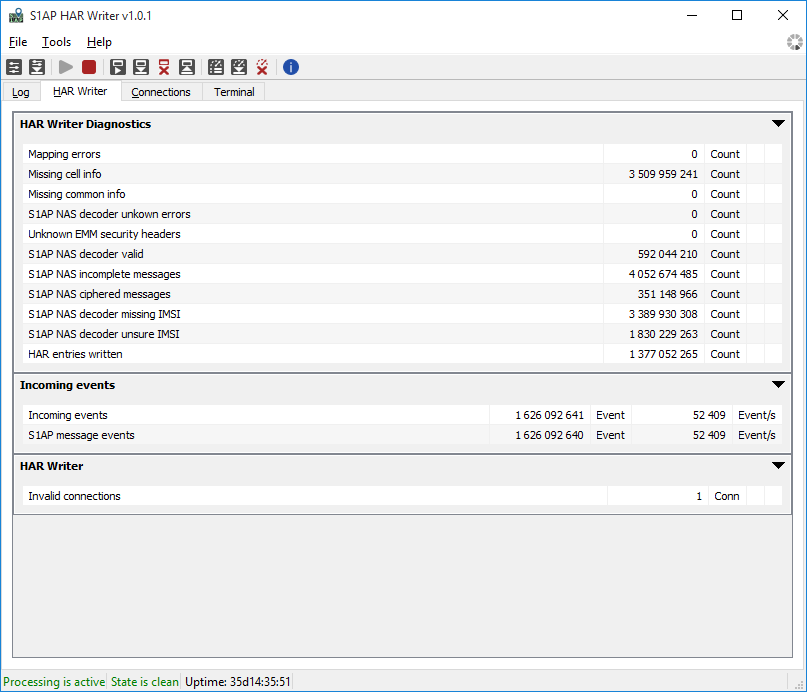The width and height of the screenshot is (807, 692).
Task: Click the window resize grip corner
Action: pyautogui.click(x=799, y=685)
